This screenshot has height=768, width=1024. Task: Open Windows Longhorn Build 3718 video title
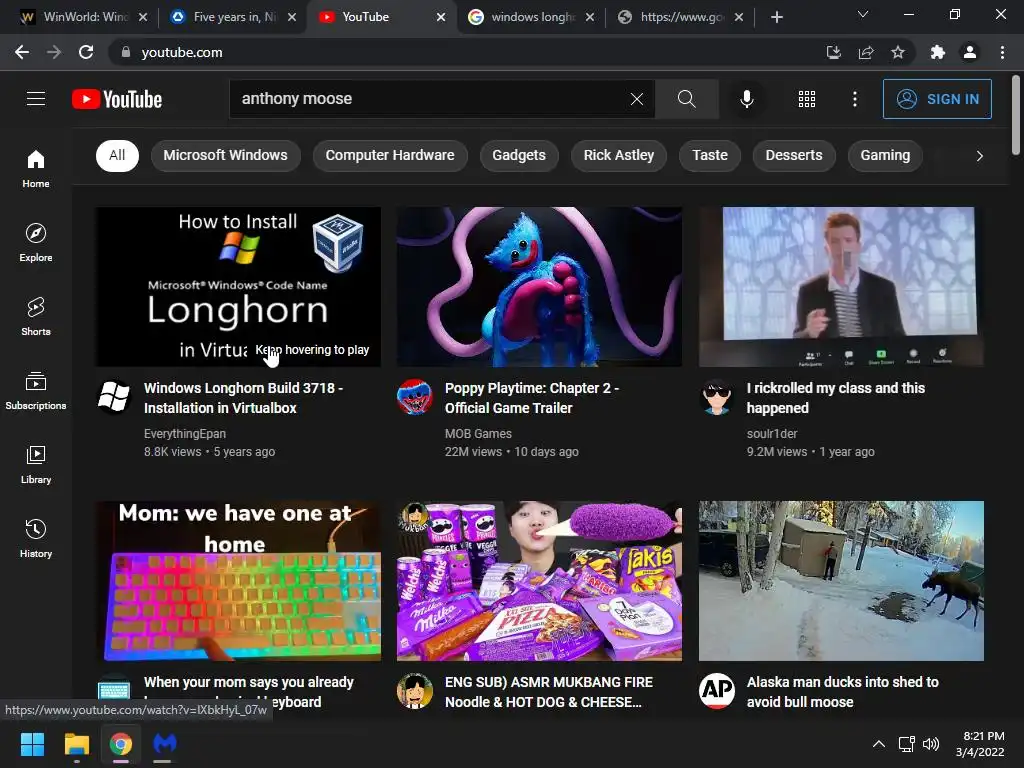point(244,398)
